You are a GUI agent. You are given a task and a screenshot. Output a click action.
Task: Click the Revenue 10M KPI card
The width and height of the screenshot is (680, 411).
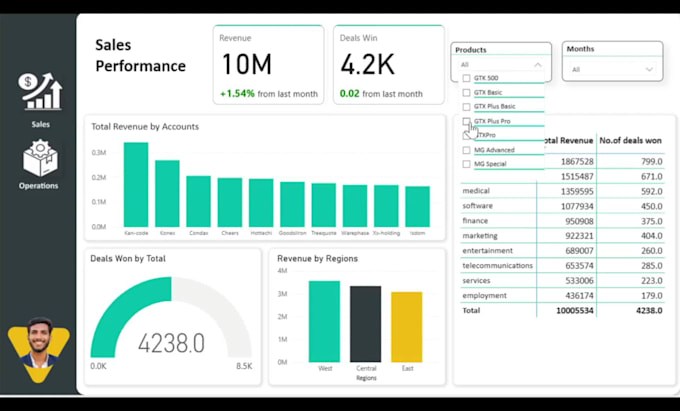click(268, 65)
